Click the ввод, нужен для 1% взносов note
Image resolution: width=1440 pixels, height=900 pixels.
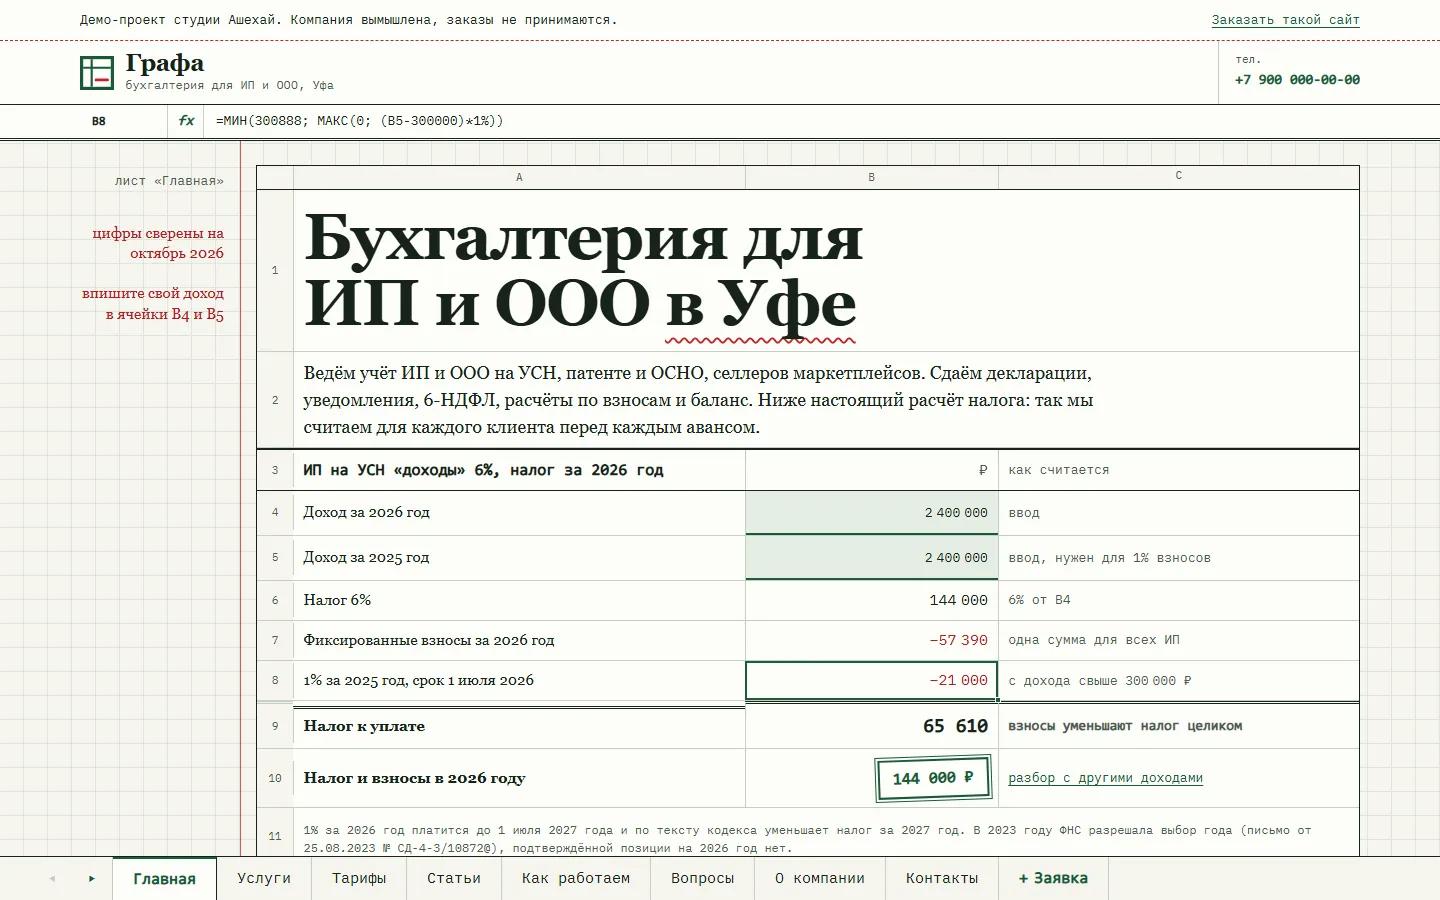coord(1109,558)
